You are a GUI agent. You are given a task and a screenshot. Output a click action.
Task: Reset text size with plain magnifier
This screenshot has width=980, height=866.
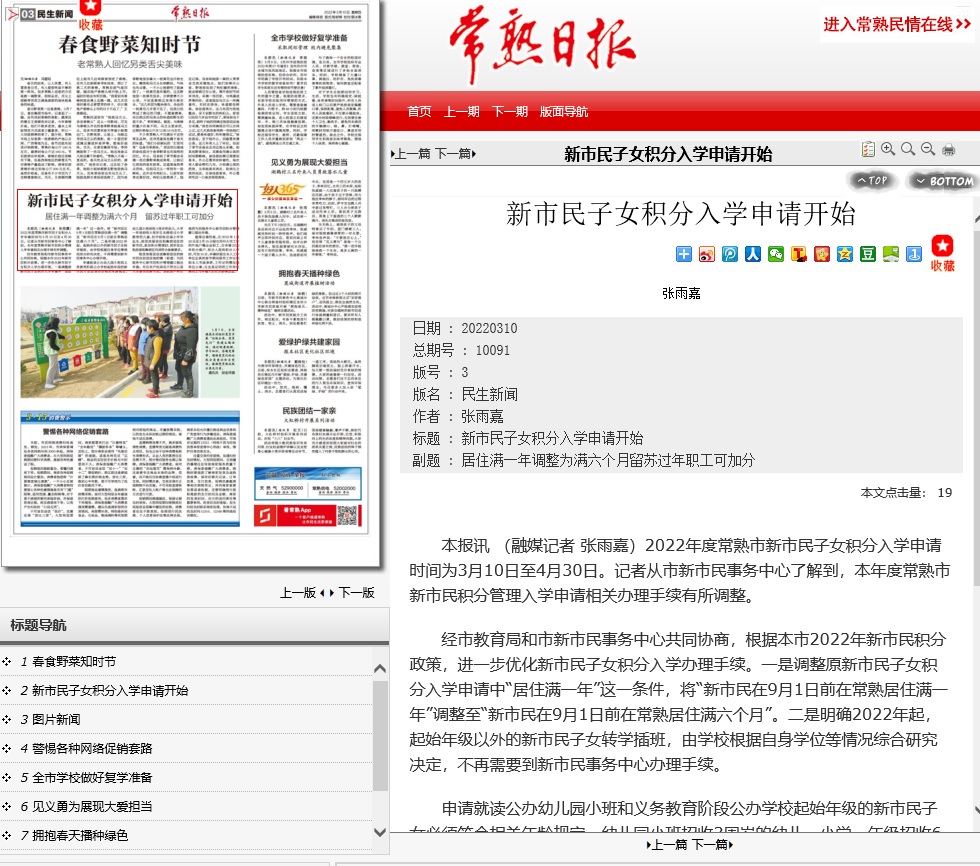(x=908, y=149)
